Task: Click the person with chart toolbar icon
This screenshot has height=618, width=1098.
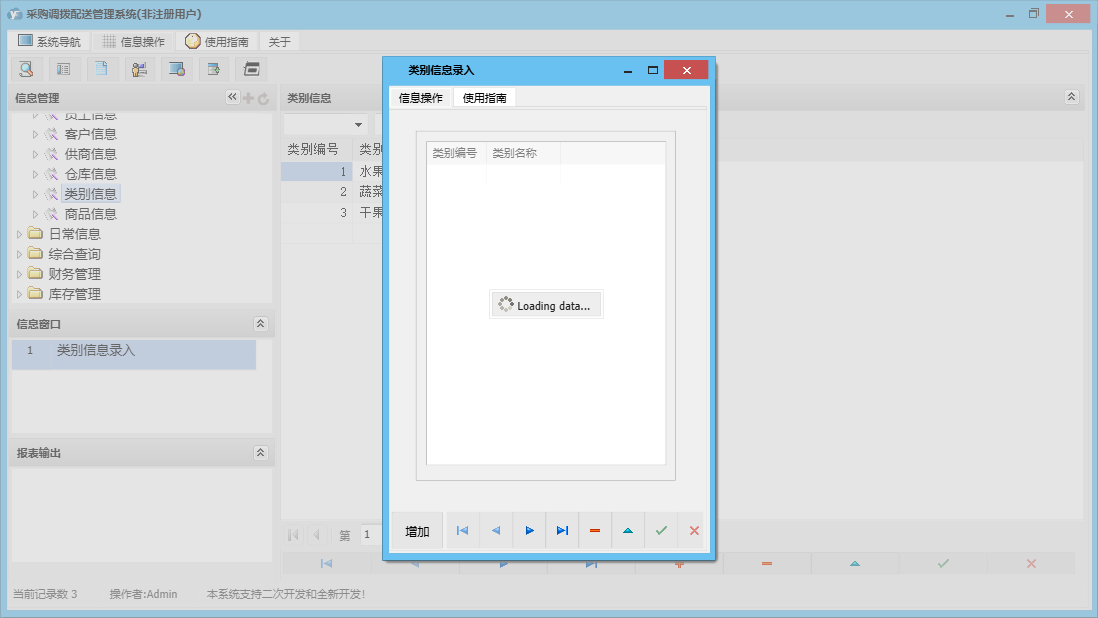Action: point(139,69)
